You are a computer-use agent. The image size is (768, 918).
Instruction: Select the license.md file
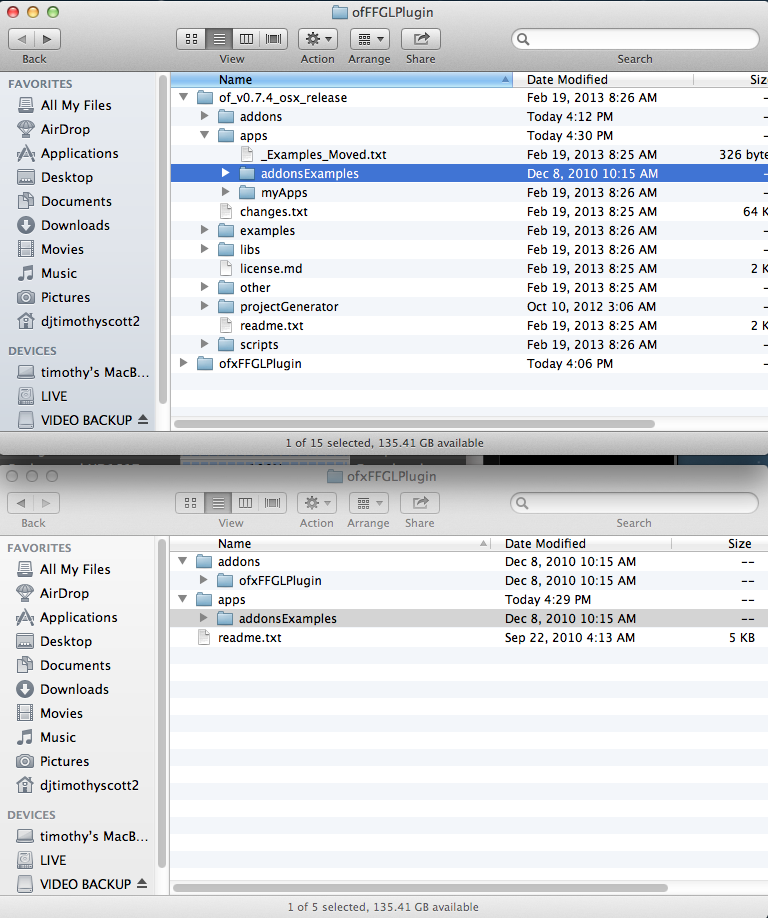(x=270, y=269)
